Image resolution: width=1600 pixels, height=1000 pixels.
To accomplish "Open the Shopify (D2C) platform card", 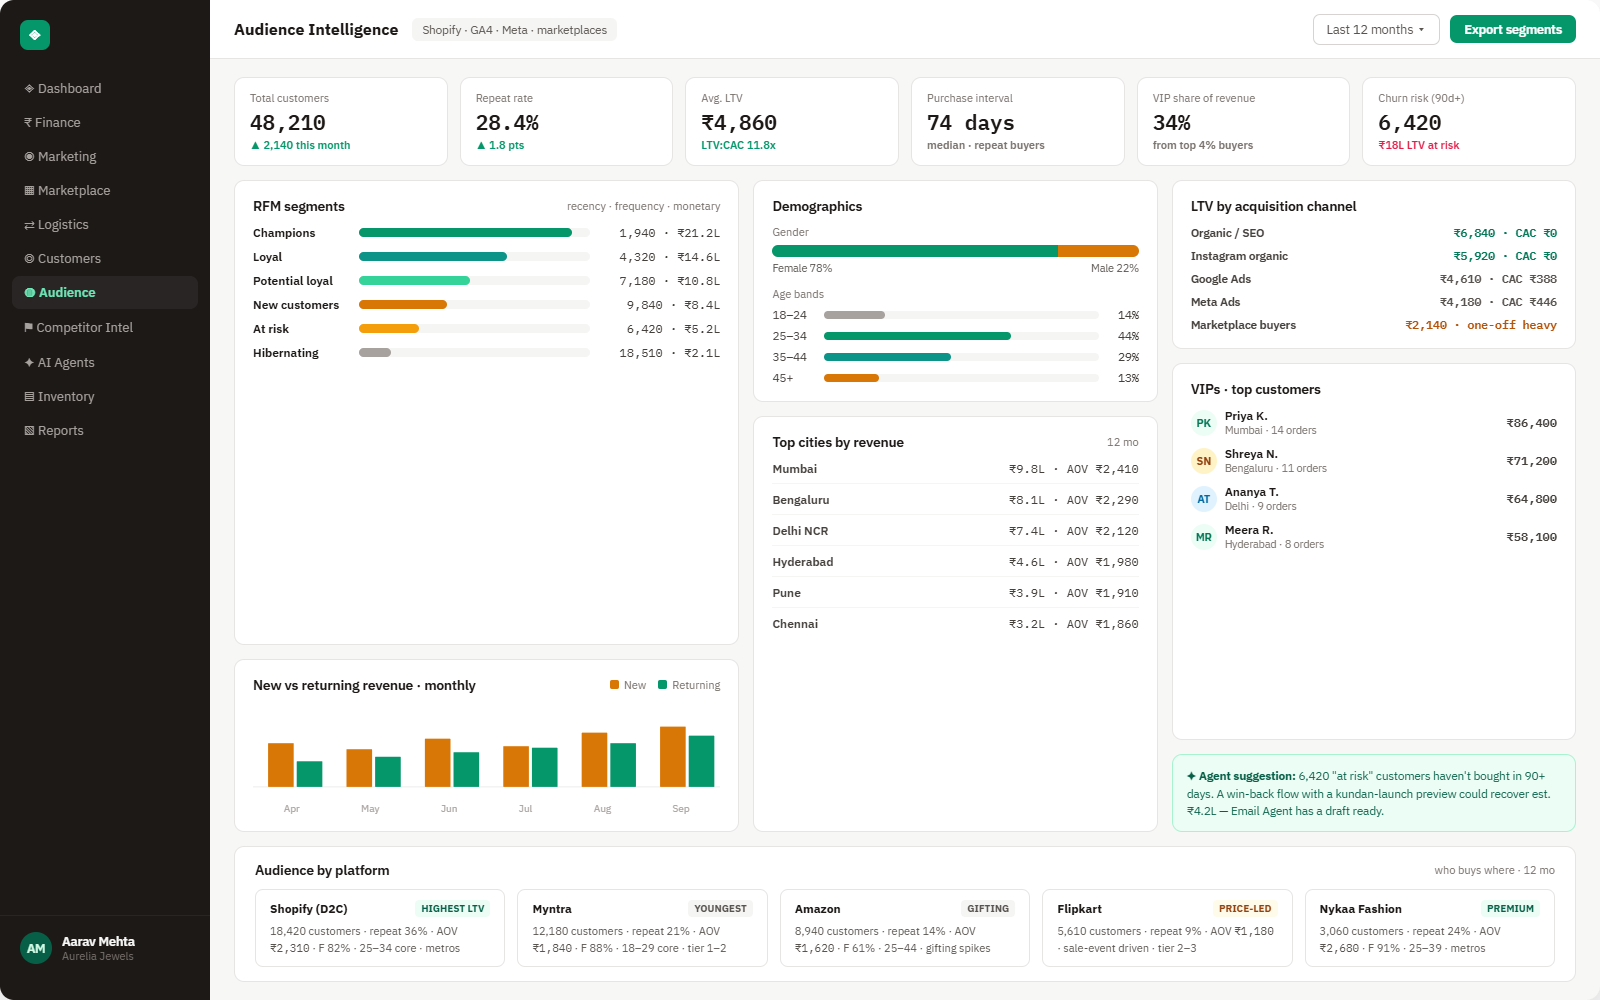I will [380, 928].
